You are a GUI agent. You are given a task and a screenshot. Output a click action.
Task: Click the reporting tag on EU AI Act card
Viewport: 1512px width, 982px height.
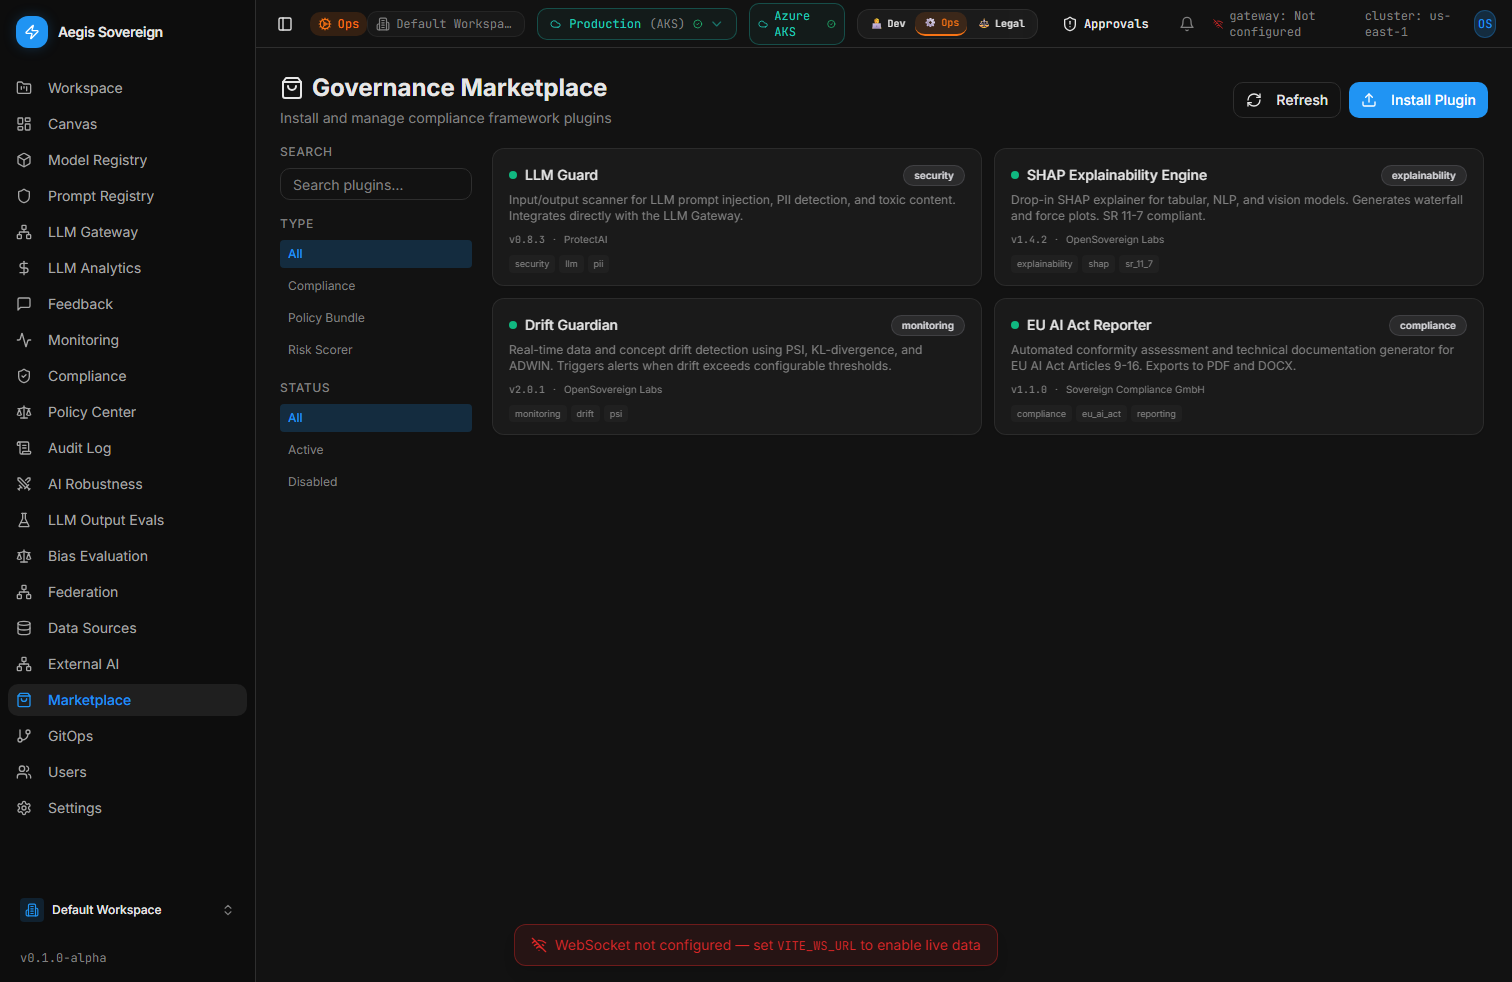1156,414
